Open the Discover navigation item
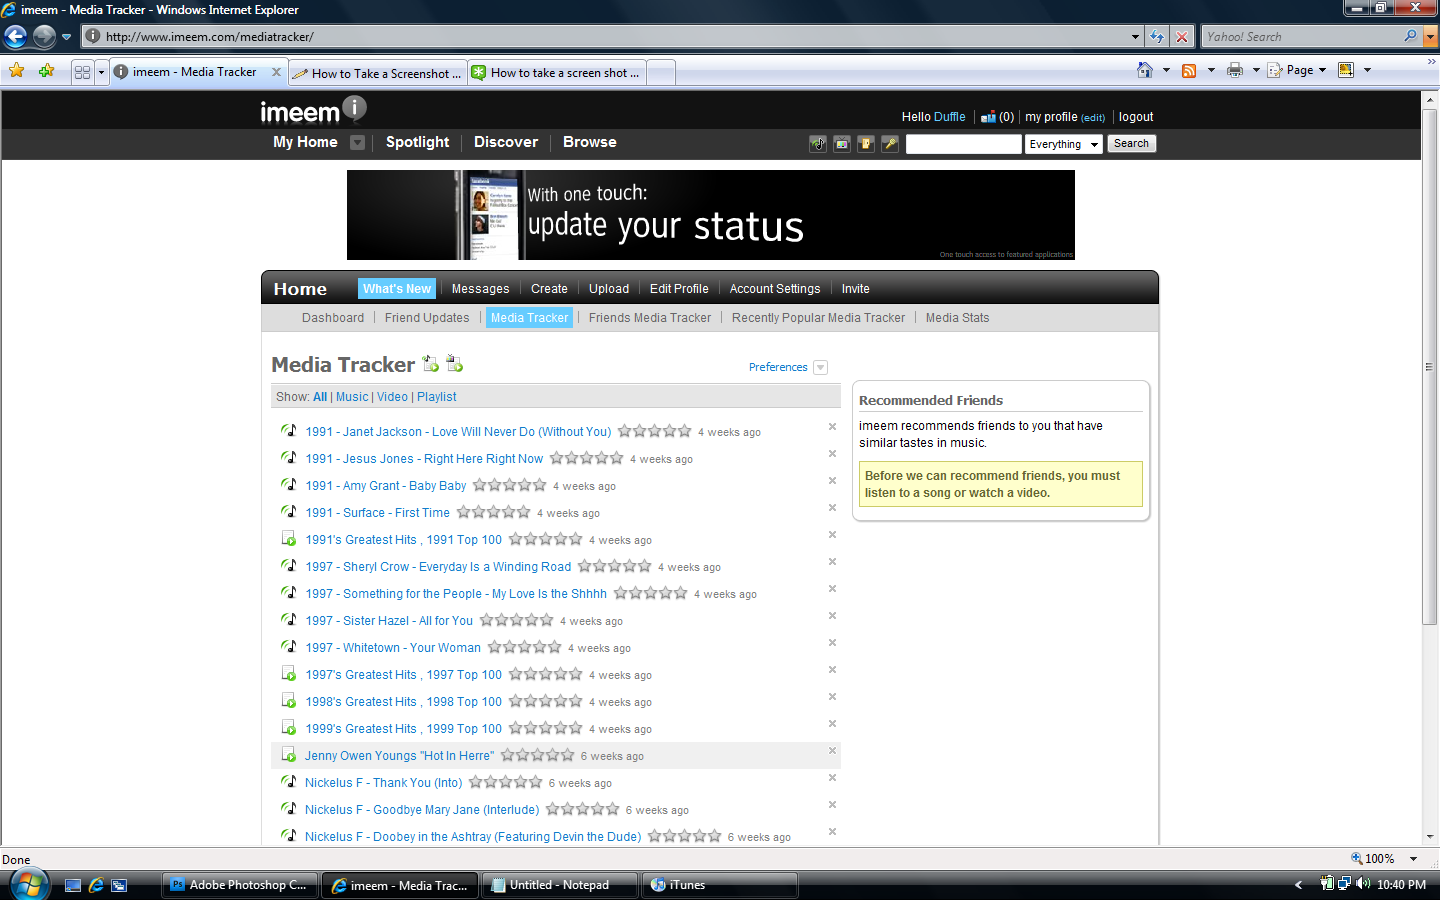Screen dimensions: 1440x900 [506, 142]
